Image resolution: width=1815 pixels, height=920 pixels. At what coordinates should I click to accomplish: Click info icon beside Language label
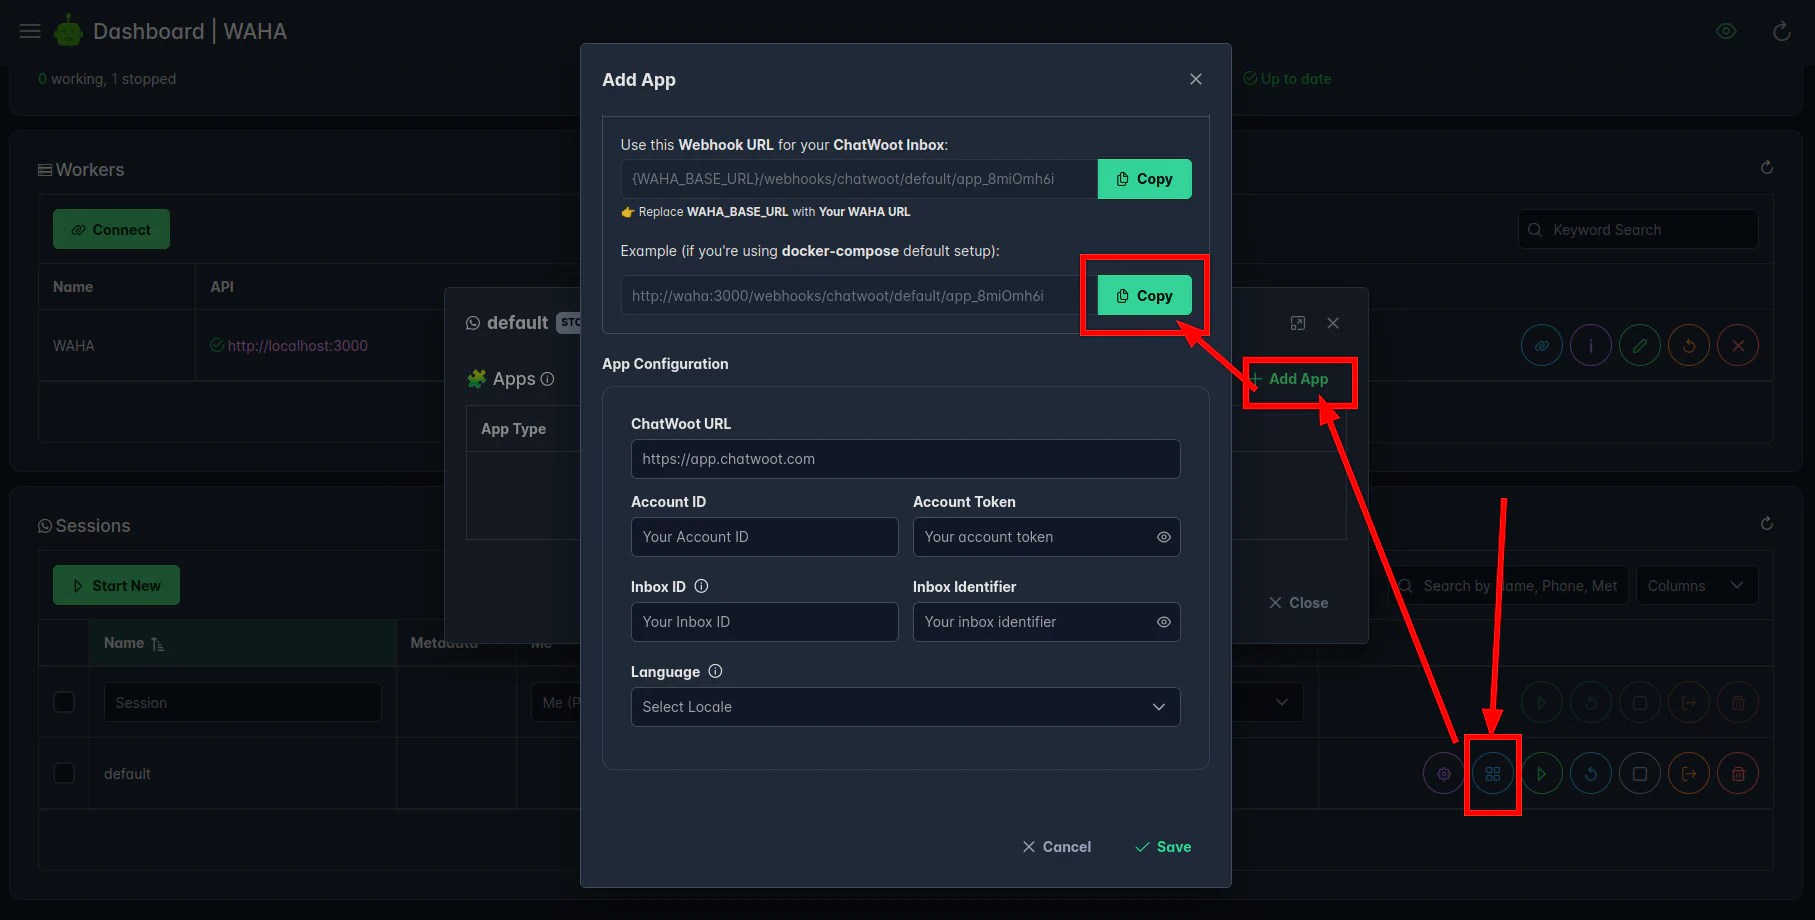715,671
